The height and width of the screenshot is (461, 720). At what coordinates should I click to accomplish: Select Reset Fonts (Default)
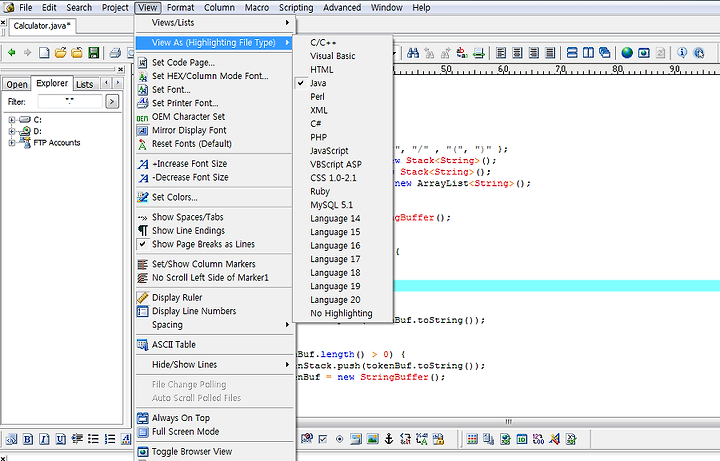coord(214,144)
